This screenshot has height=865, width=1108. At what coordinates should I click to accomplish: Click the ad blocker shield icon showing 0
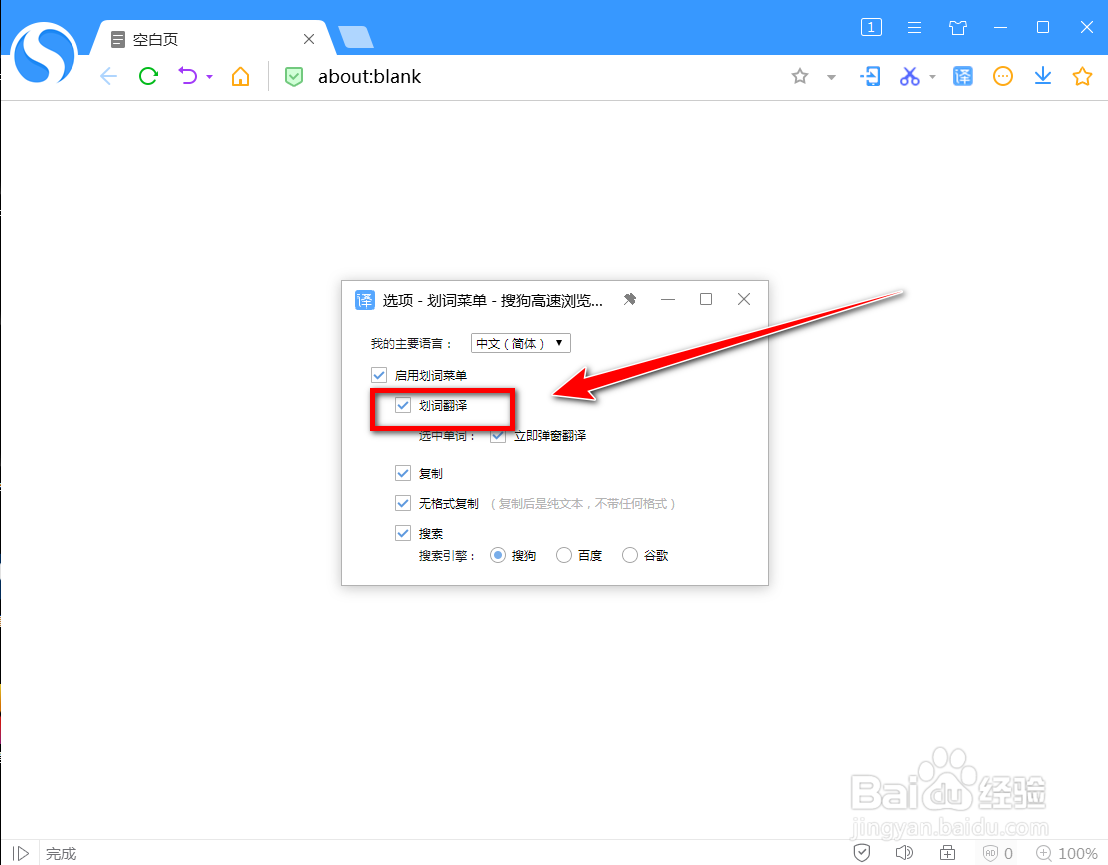tap(998, 853)
